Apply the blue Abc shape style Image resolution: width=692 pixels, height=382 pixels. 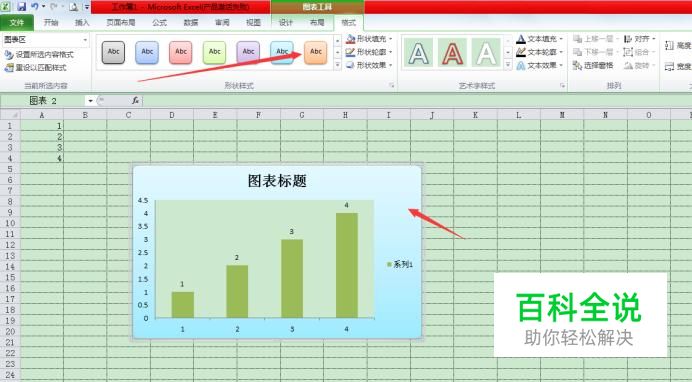coord(147,52)
